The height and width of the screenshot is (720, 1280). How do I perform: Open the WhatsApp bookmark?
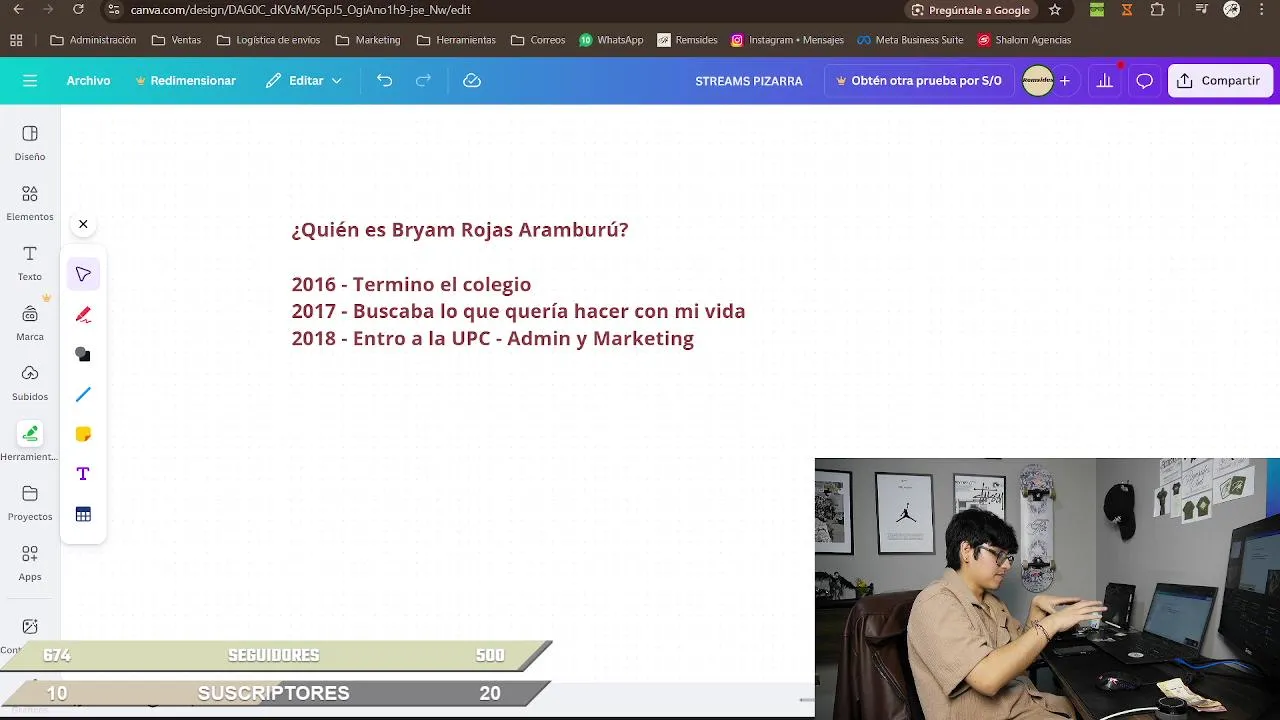pos(611,40)
